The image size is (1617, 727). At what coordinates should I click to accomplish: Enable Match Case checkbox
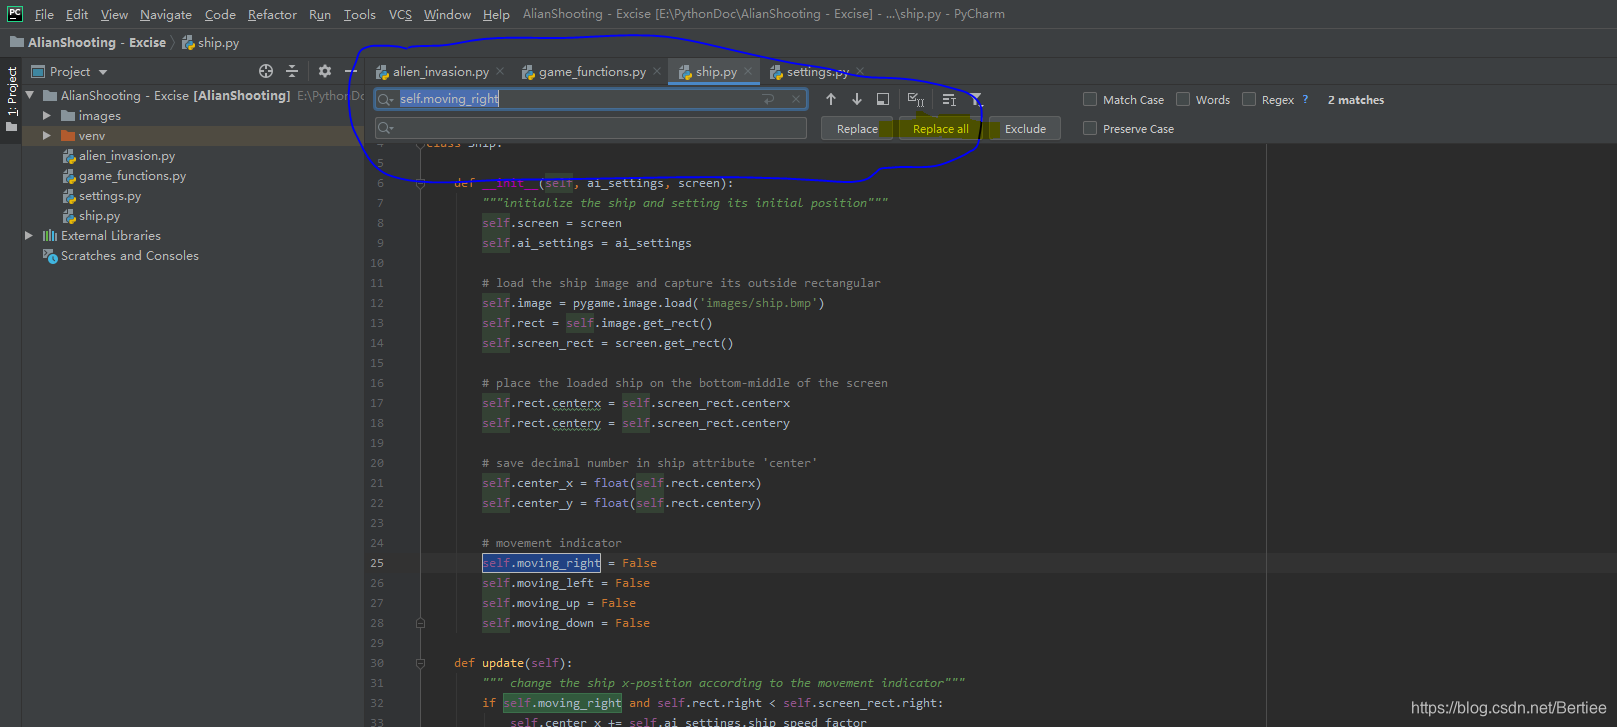point(1090,99)
